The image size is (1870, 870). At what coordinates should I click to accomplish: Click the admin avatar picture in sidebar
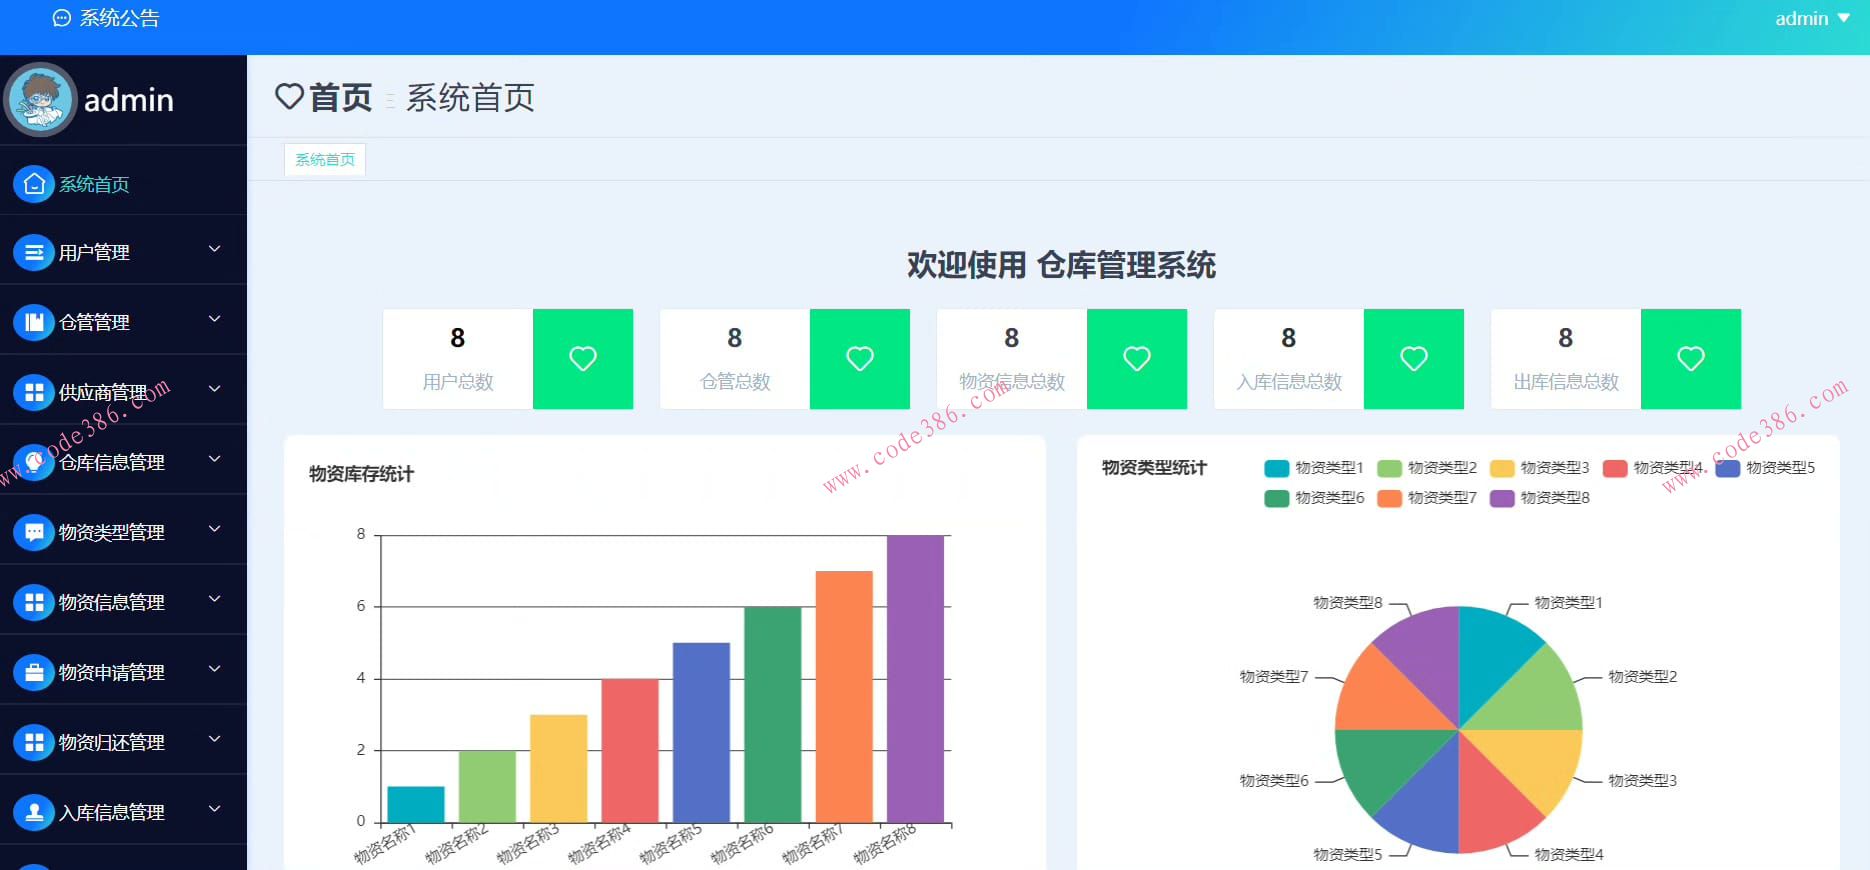tap(41, 100)
